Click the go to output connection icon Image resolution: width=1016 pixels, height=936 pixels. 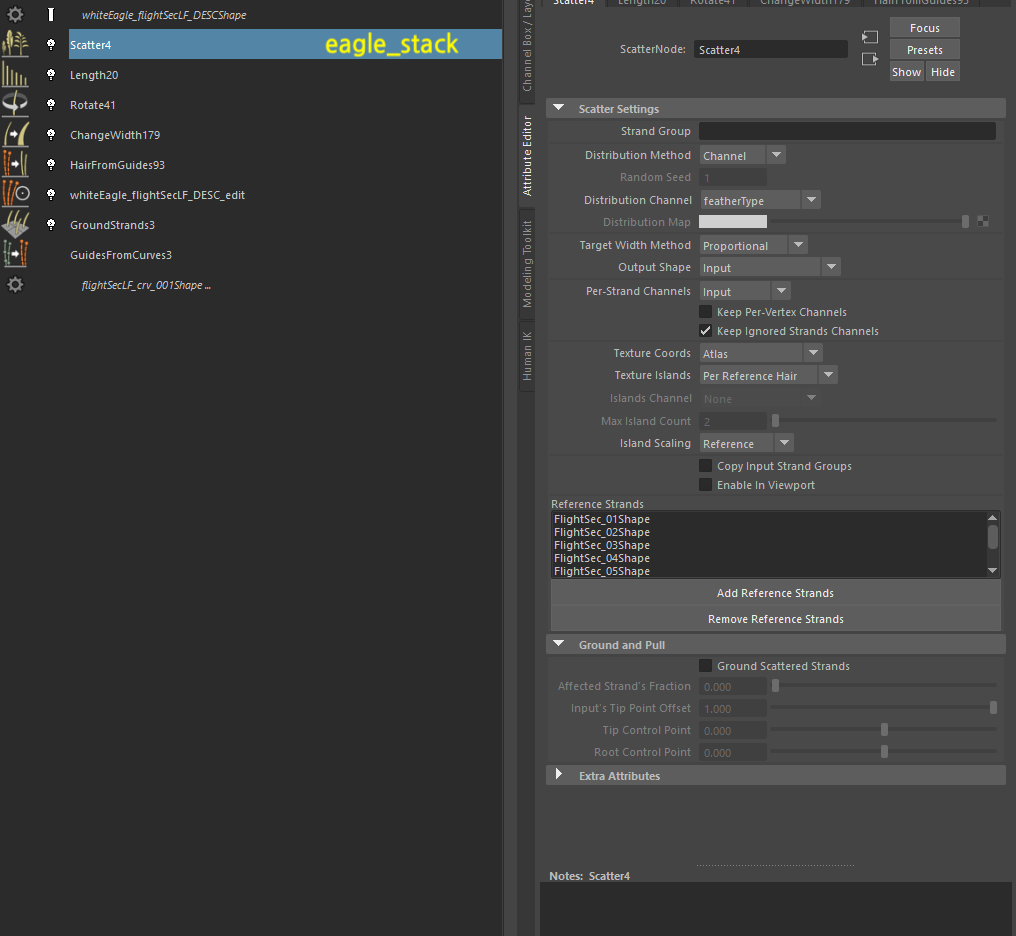click(870, 59)
